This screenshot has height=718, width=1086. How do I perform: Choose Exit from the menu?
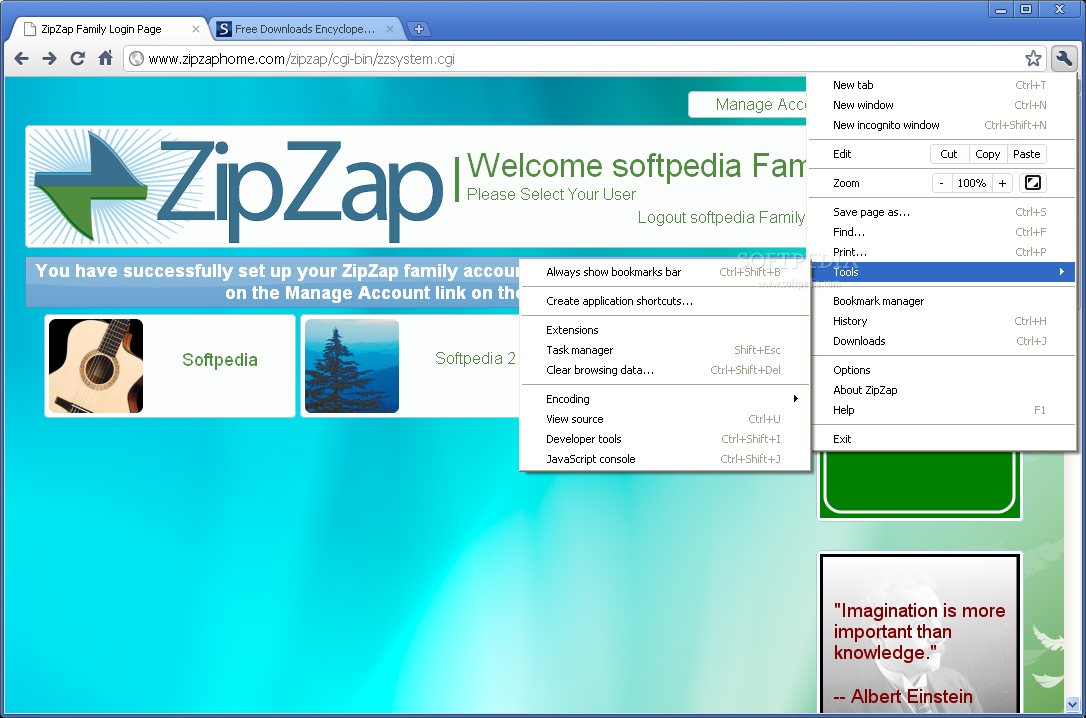941,439
